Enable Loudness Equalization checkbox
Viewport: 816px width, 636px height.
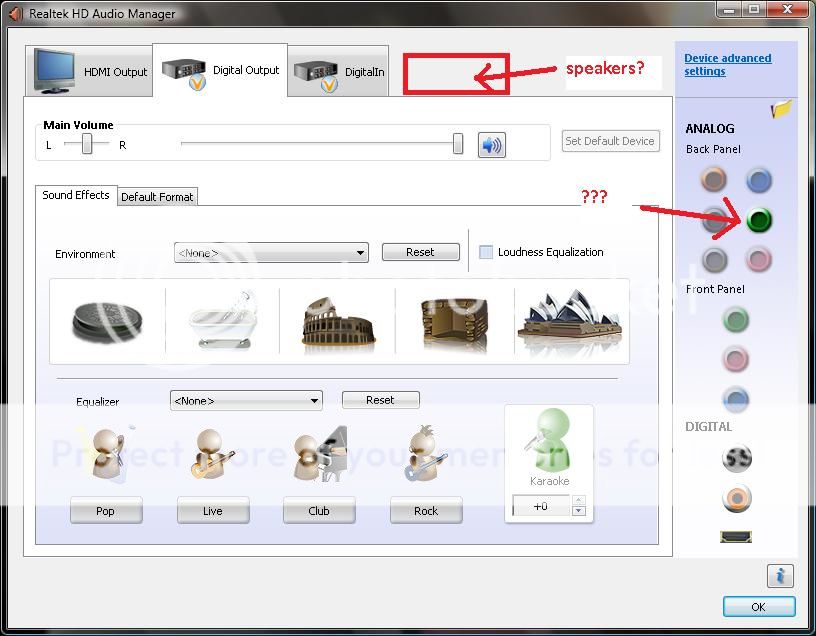tap(486, 252)
